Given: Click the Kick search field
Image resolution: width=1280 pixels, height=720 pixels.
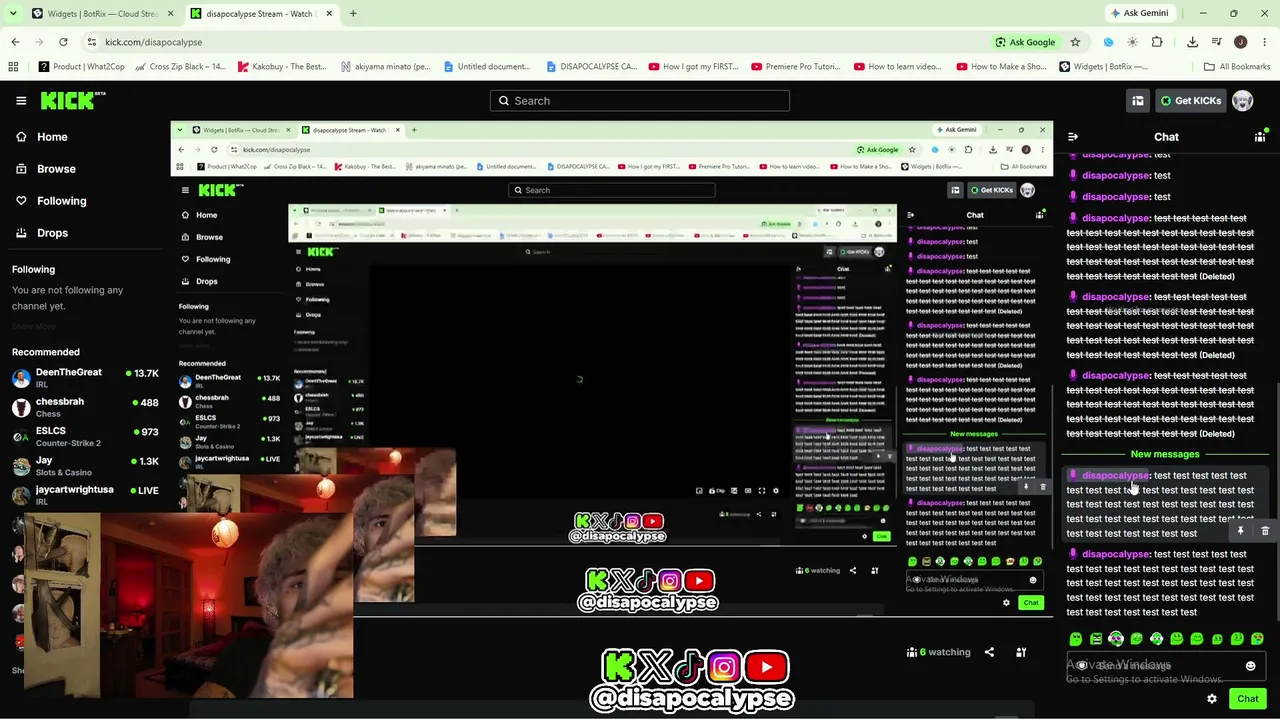Looking at the screenshot, I should [640, 101].
